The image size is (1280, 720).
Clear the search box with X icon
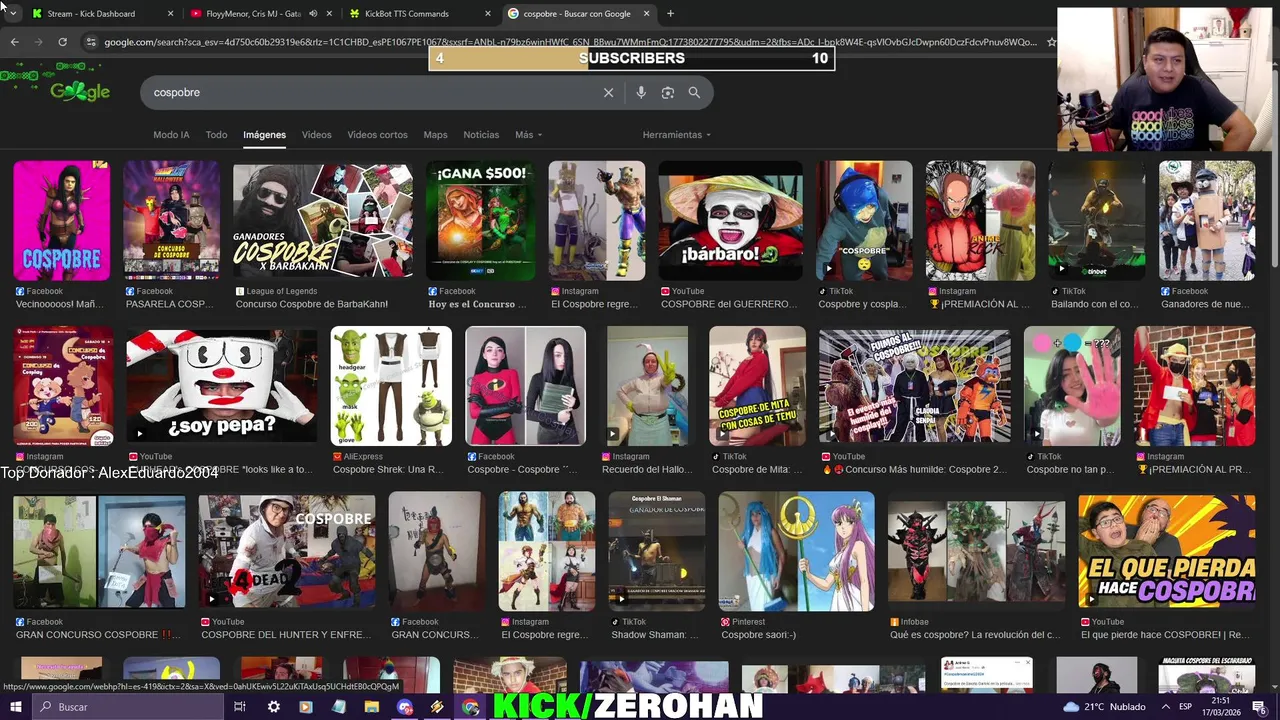pos(608,92)
